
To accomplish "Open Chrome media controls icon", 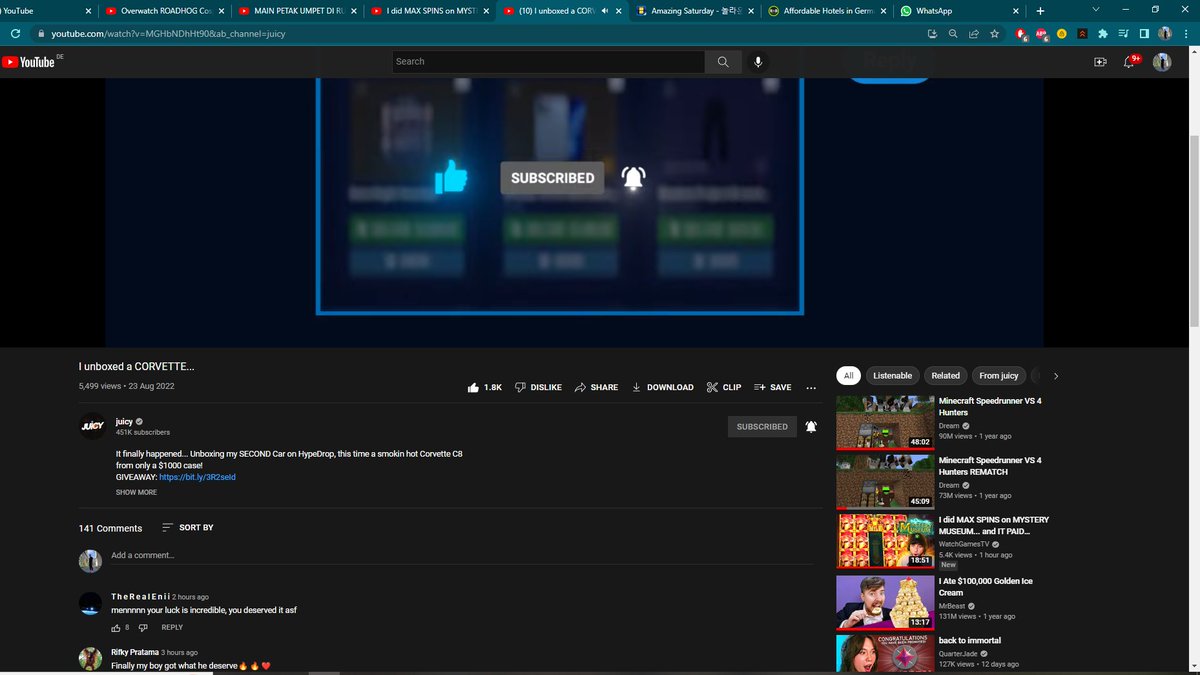I will 1123,33.
